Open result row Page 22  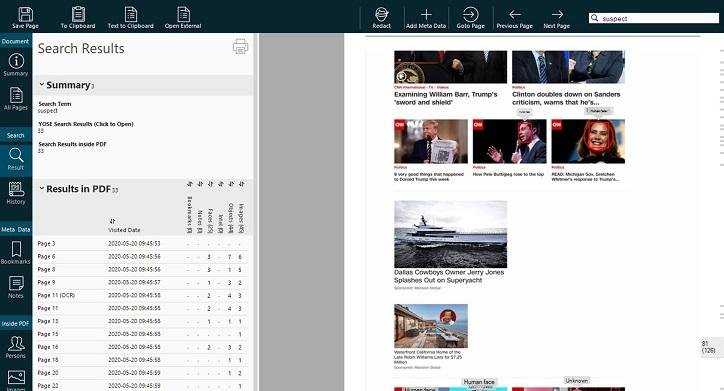pyautogui.click(x=142, y=385)
